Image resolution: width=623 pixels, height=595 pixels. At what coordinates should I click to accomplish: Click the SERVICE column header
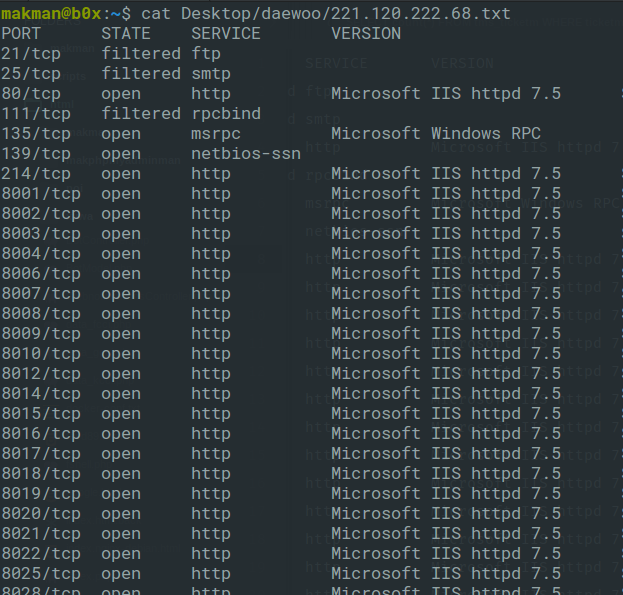coord(226,33)
